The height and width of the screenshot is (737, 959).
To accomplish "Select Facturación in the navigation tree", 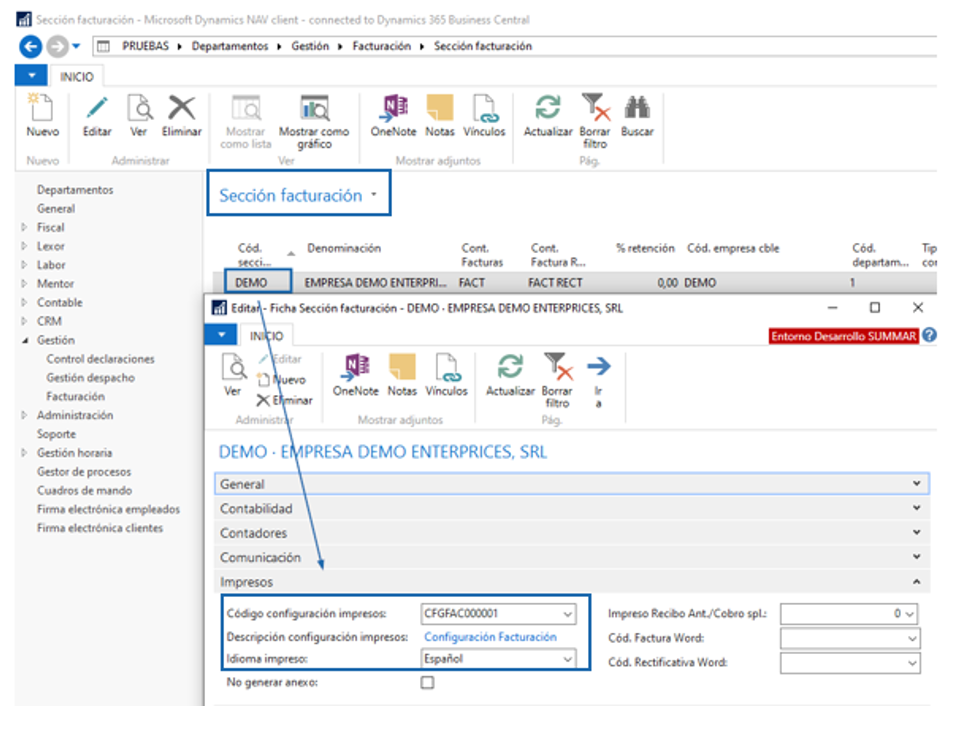I will tap(75, 397).
